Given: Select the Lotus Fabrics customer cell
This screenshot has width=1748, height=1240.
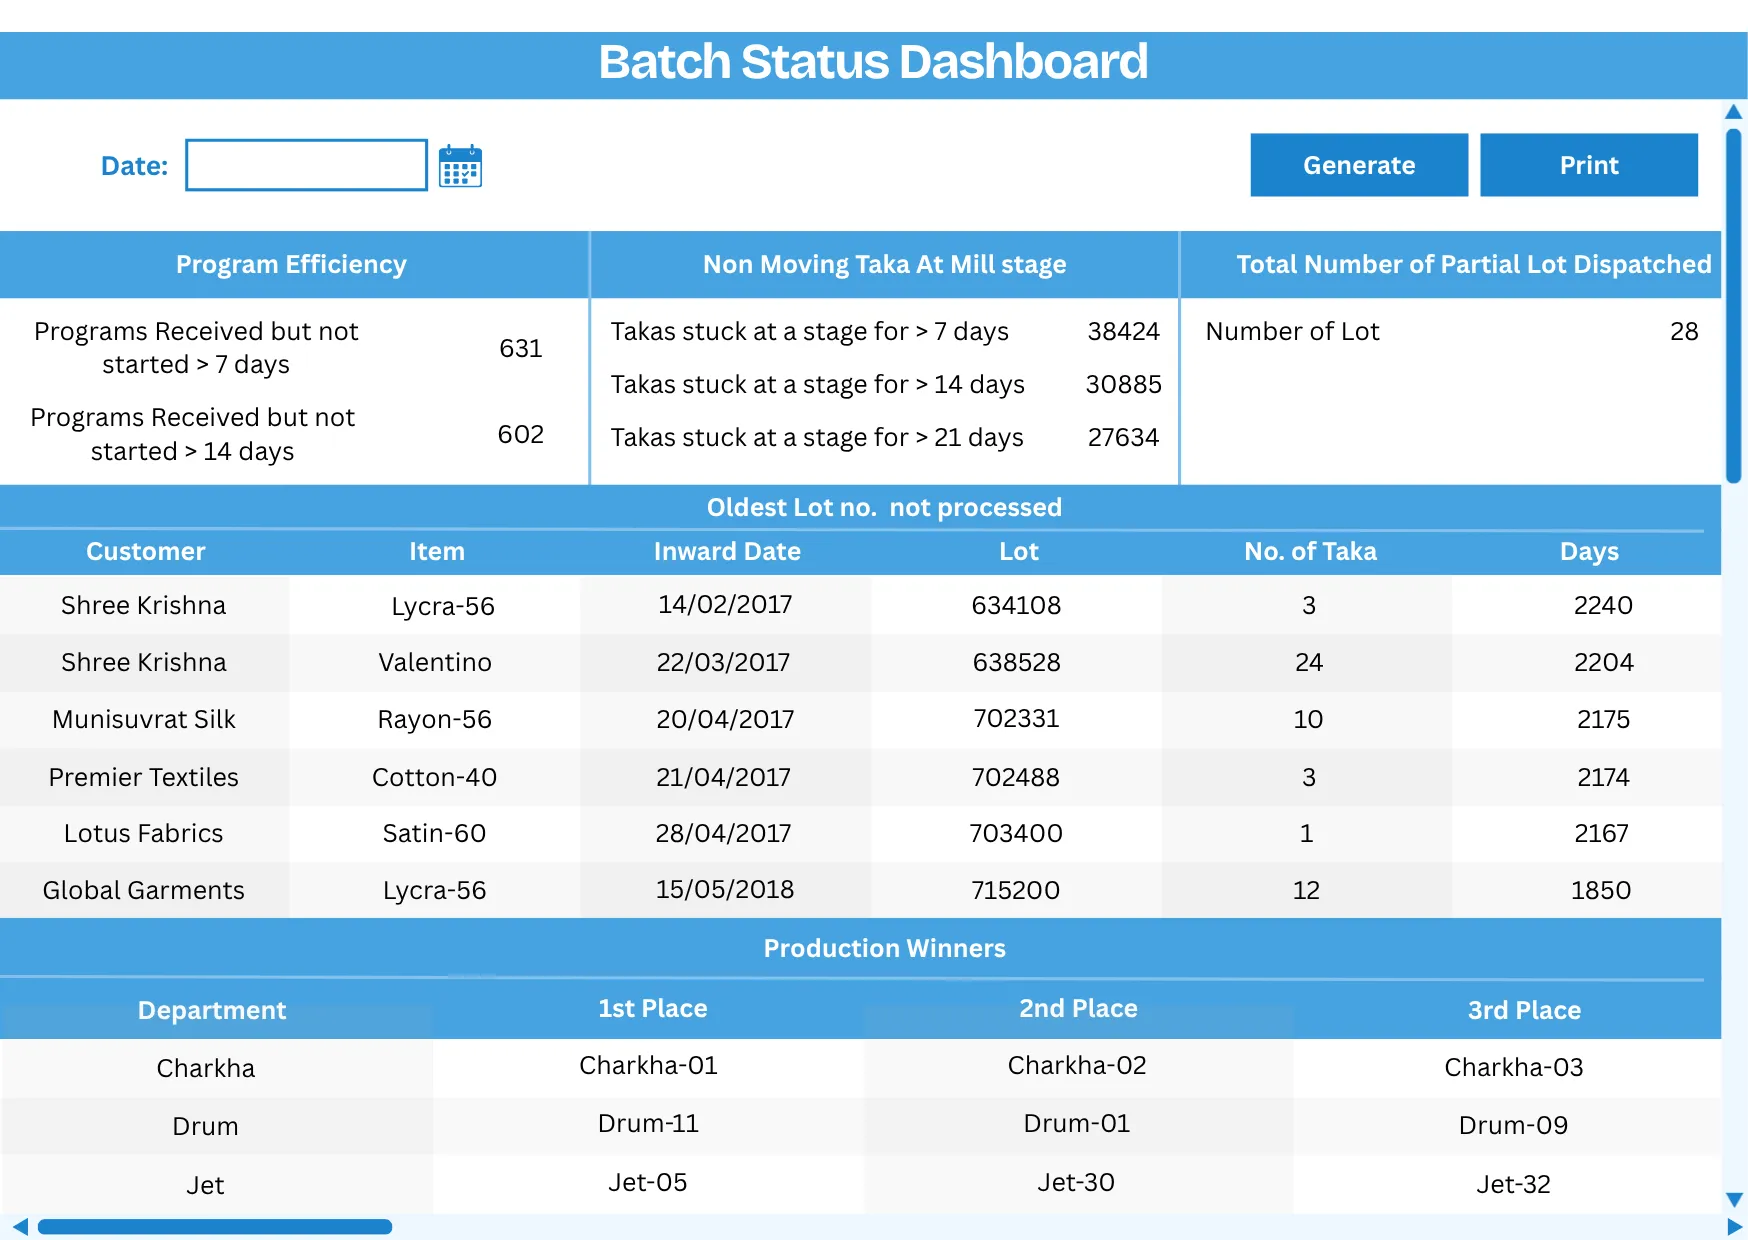Looking at the screenshot, I should coord(144,833).
